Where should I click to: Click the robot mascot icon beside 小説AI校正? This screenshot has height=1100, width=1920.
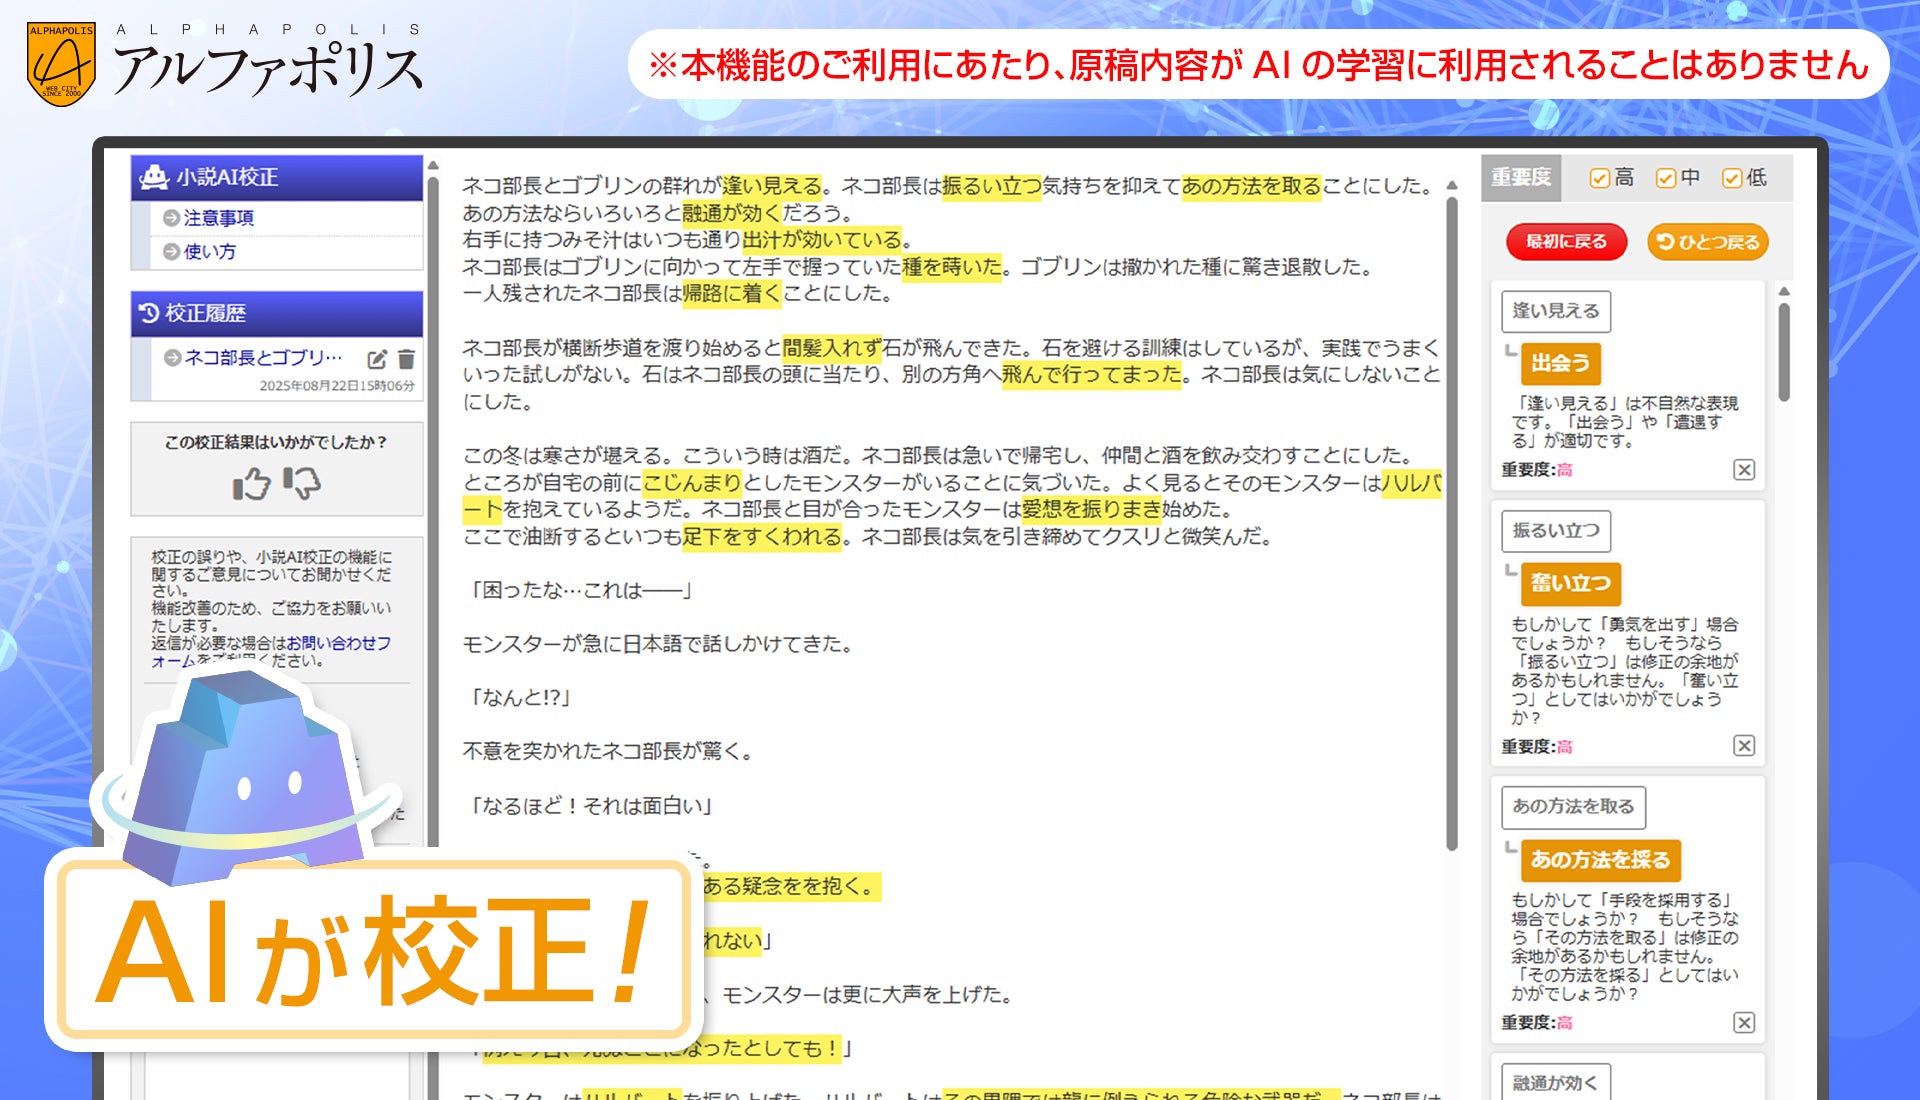pos(154,177)
